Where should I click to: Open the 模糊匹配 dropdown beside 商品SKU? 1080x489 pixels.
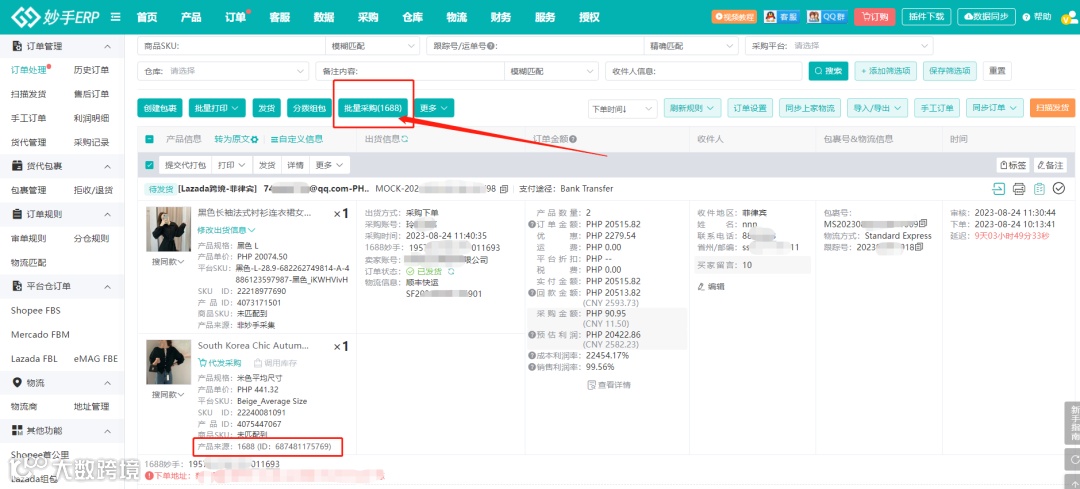pyautogui.click(x=372, y=46)
